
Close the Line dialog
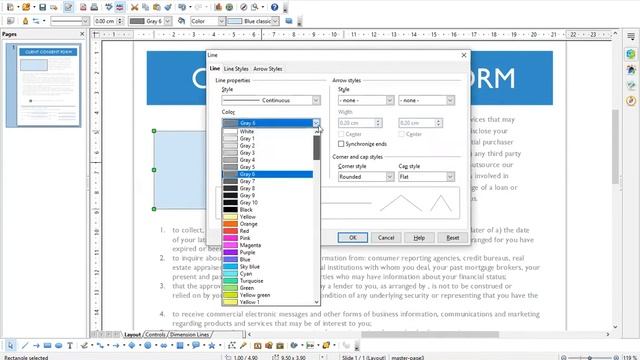(x=464, y=55)
